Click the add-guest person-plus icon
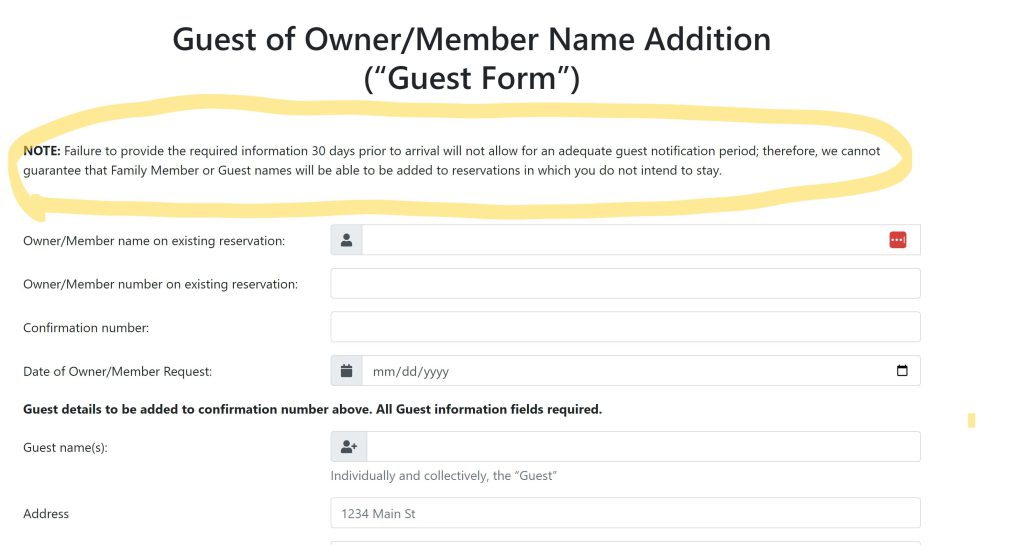This screenshot has height=545, width=1024. pos(349,447)
